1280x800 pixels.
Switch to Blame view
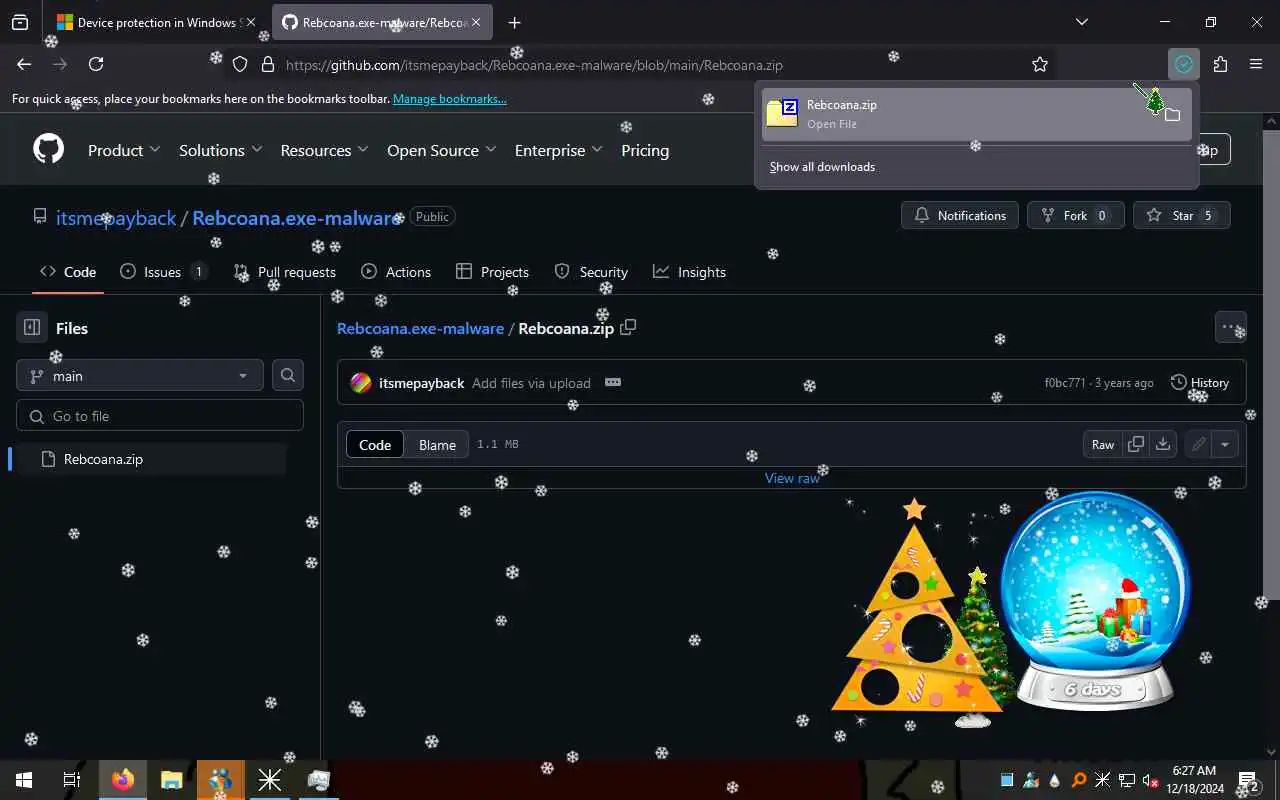tap(437, 445)
